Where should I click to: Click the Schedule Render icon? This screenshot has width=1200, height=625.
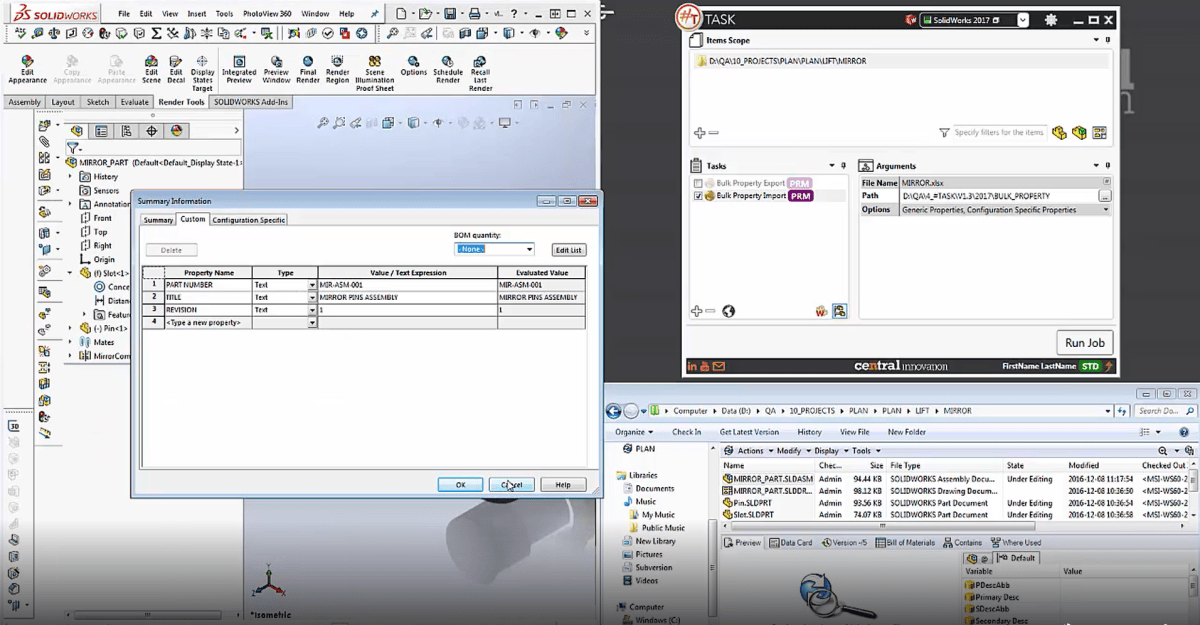pos(447,62)
